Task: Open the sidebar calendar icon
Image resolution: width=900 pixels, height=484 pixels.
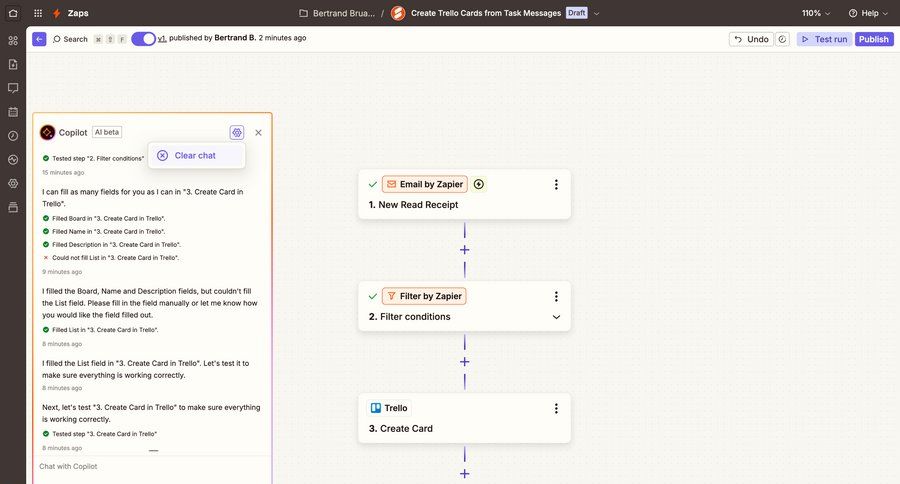Action: click(x=13, y=112)
